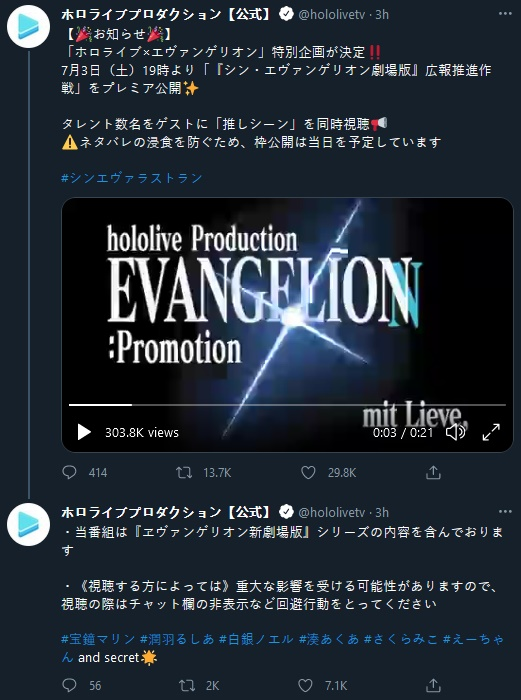Open the first tweet's more options menu
The width and height of the screenshot is (521, 700).
505,14
